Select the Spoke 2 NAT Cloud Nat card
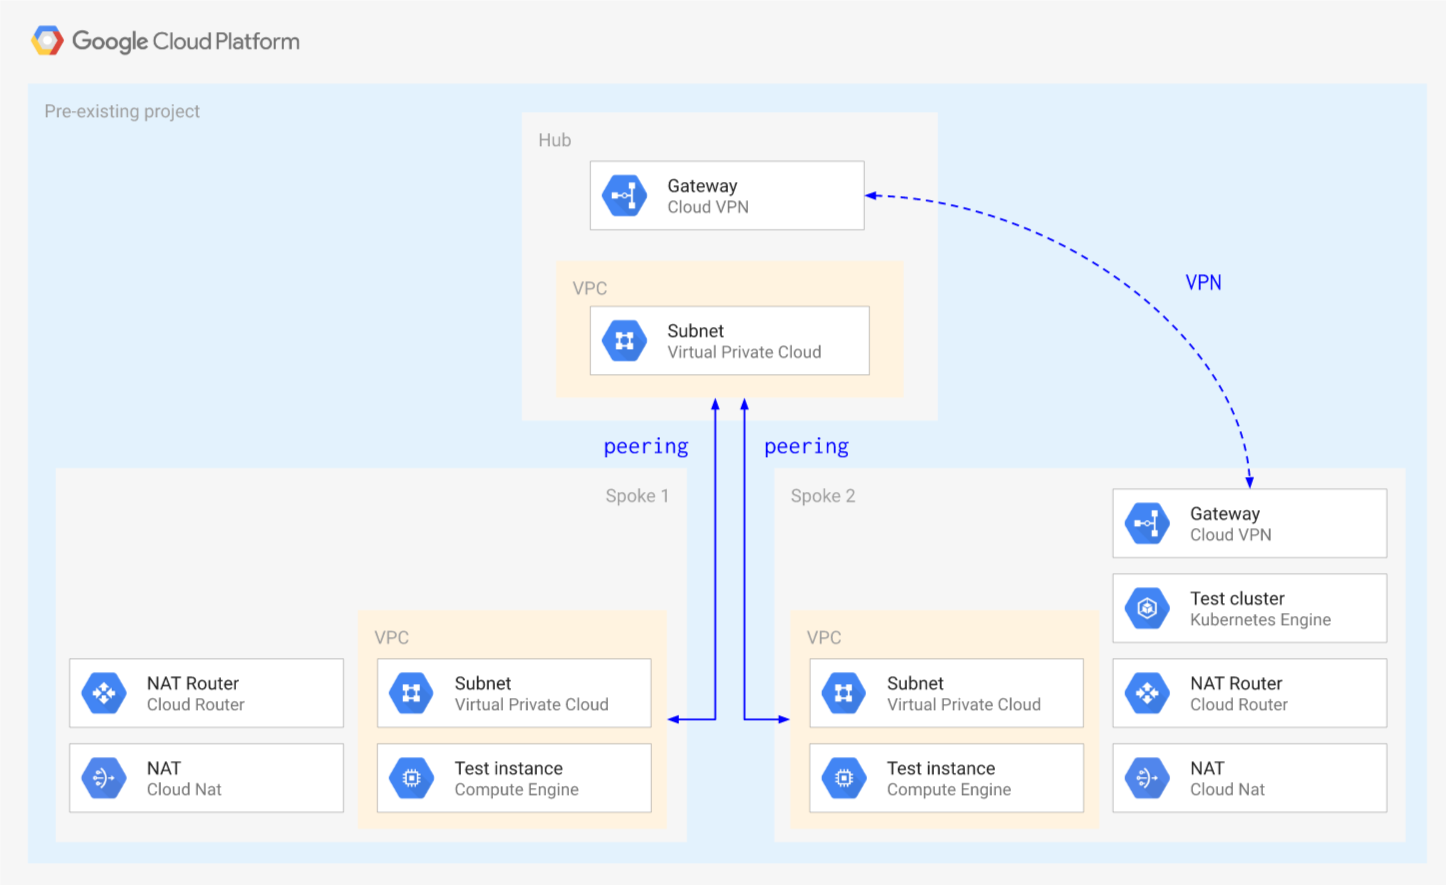Viewport: 1446px width, 885px height. coord(1250,778)
